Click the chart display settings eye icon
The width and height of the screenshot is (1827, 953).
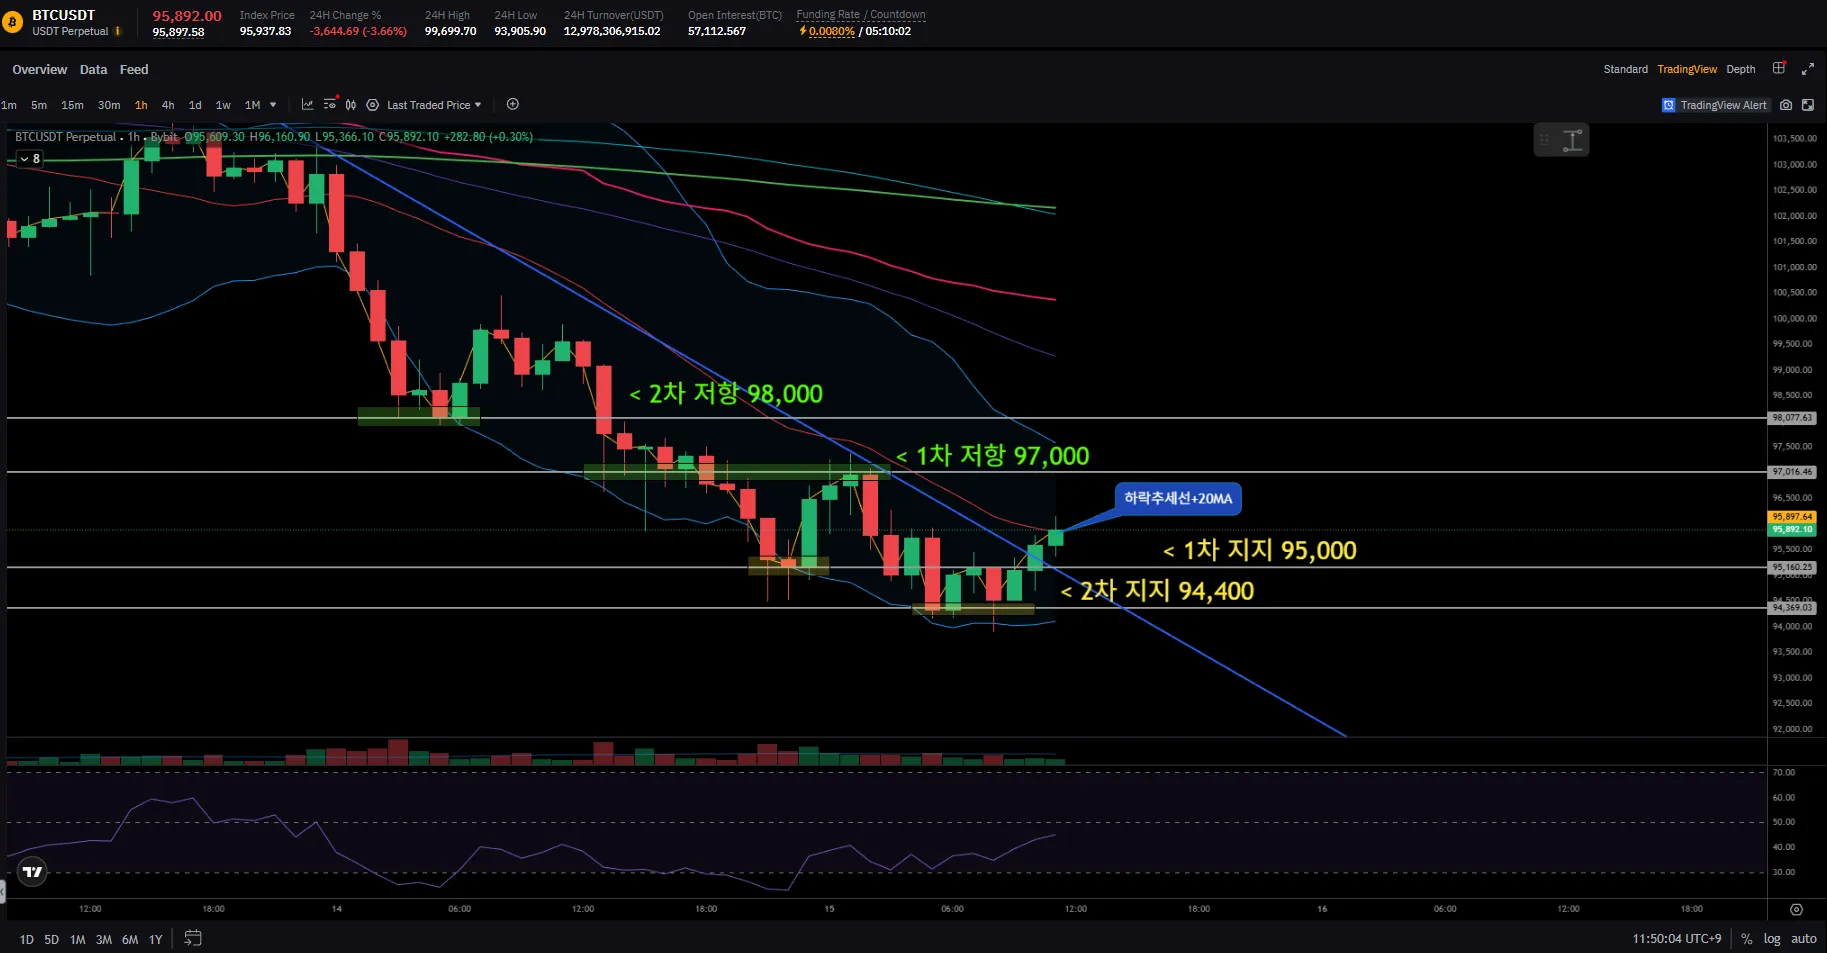point(330,105)
